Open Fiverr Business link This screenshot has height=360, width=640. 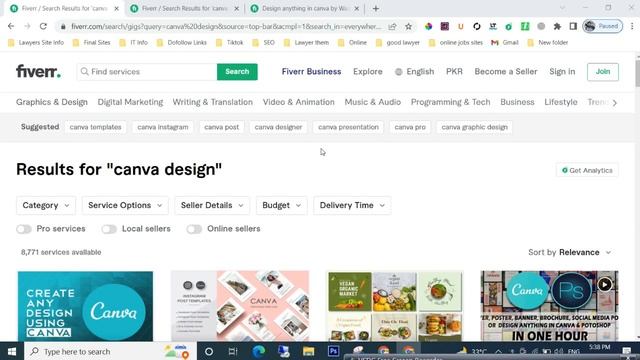click(x=311, y=72)
